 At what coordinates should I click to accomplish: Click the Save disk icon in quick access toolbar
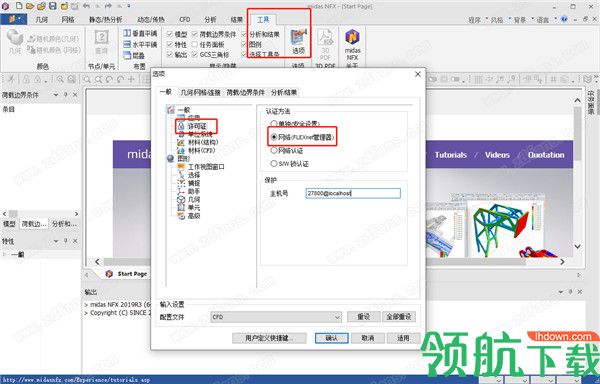pos(53,6)
